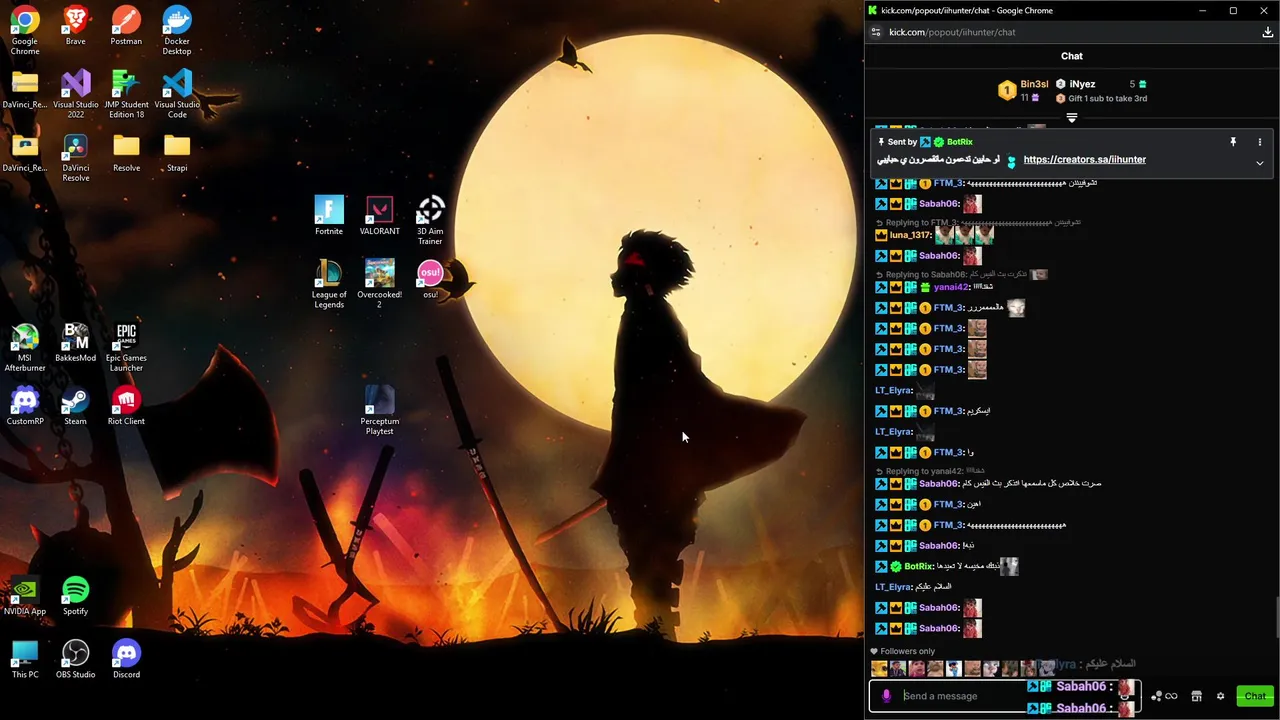
Task: Open Spotify desktop shortcut
Action: [x=75, y=596]
